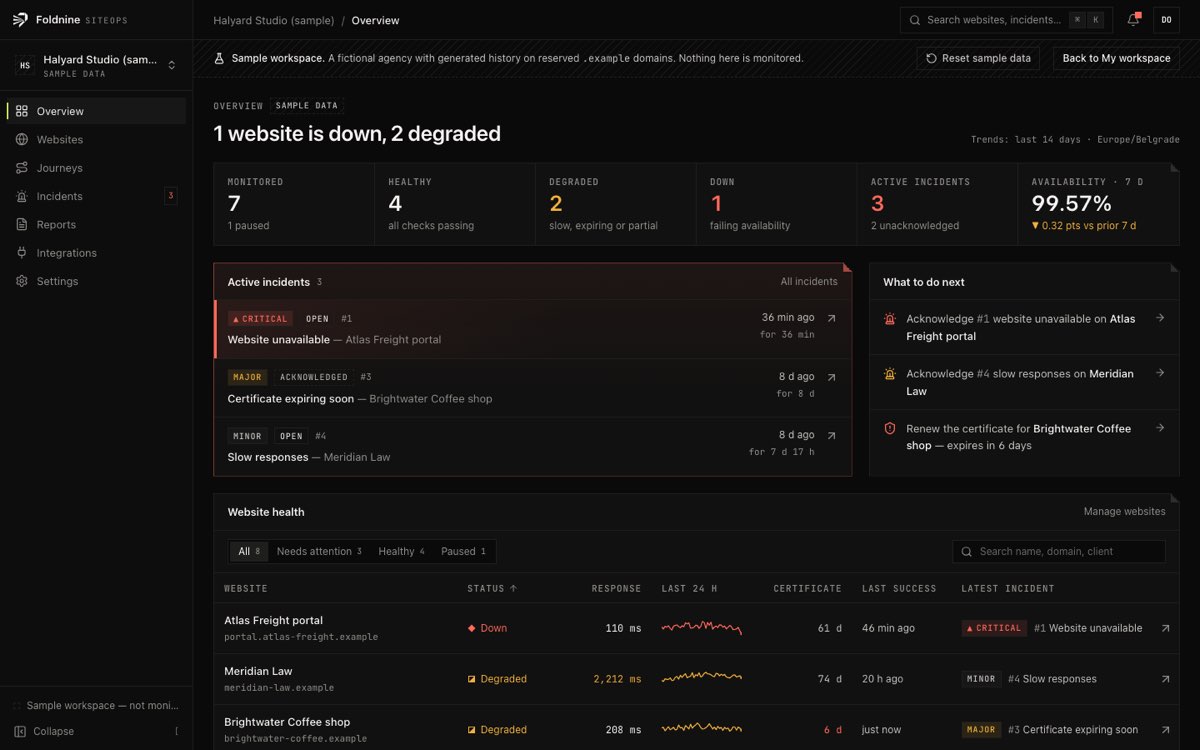The height and width of the screenshot is (750, 1200).
Task: Go to Integrations in the sidebar
Action: (x=96, y=253)
